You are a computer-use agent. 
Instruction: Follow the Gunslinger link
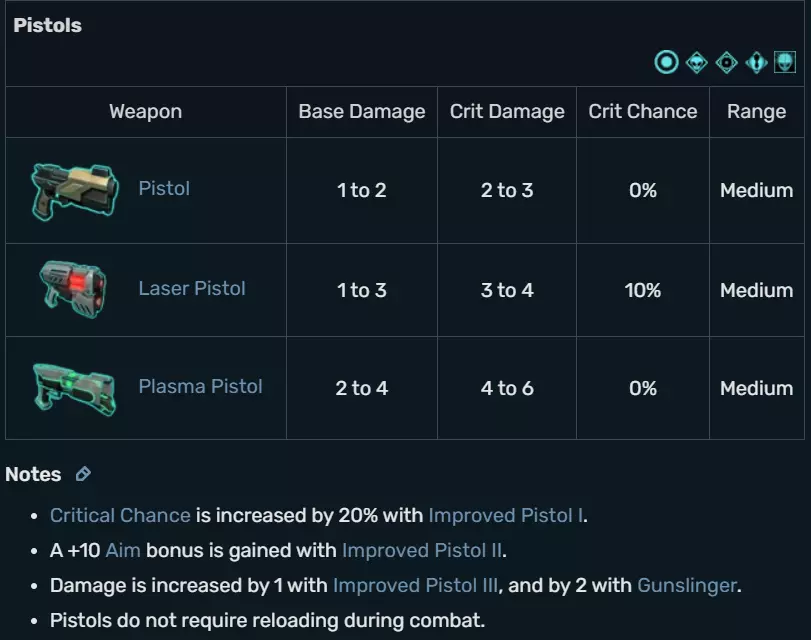coord(688,585)
